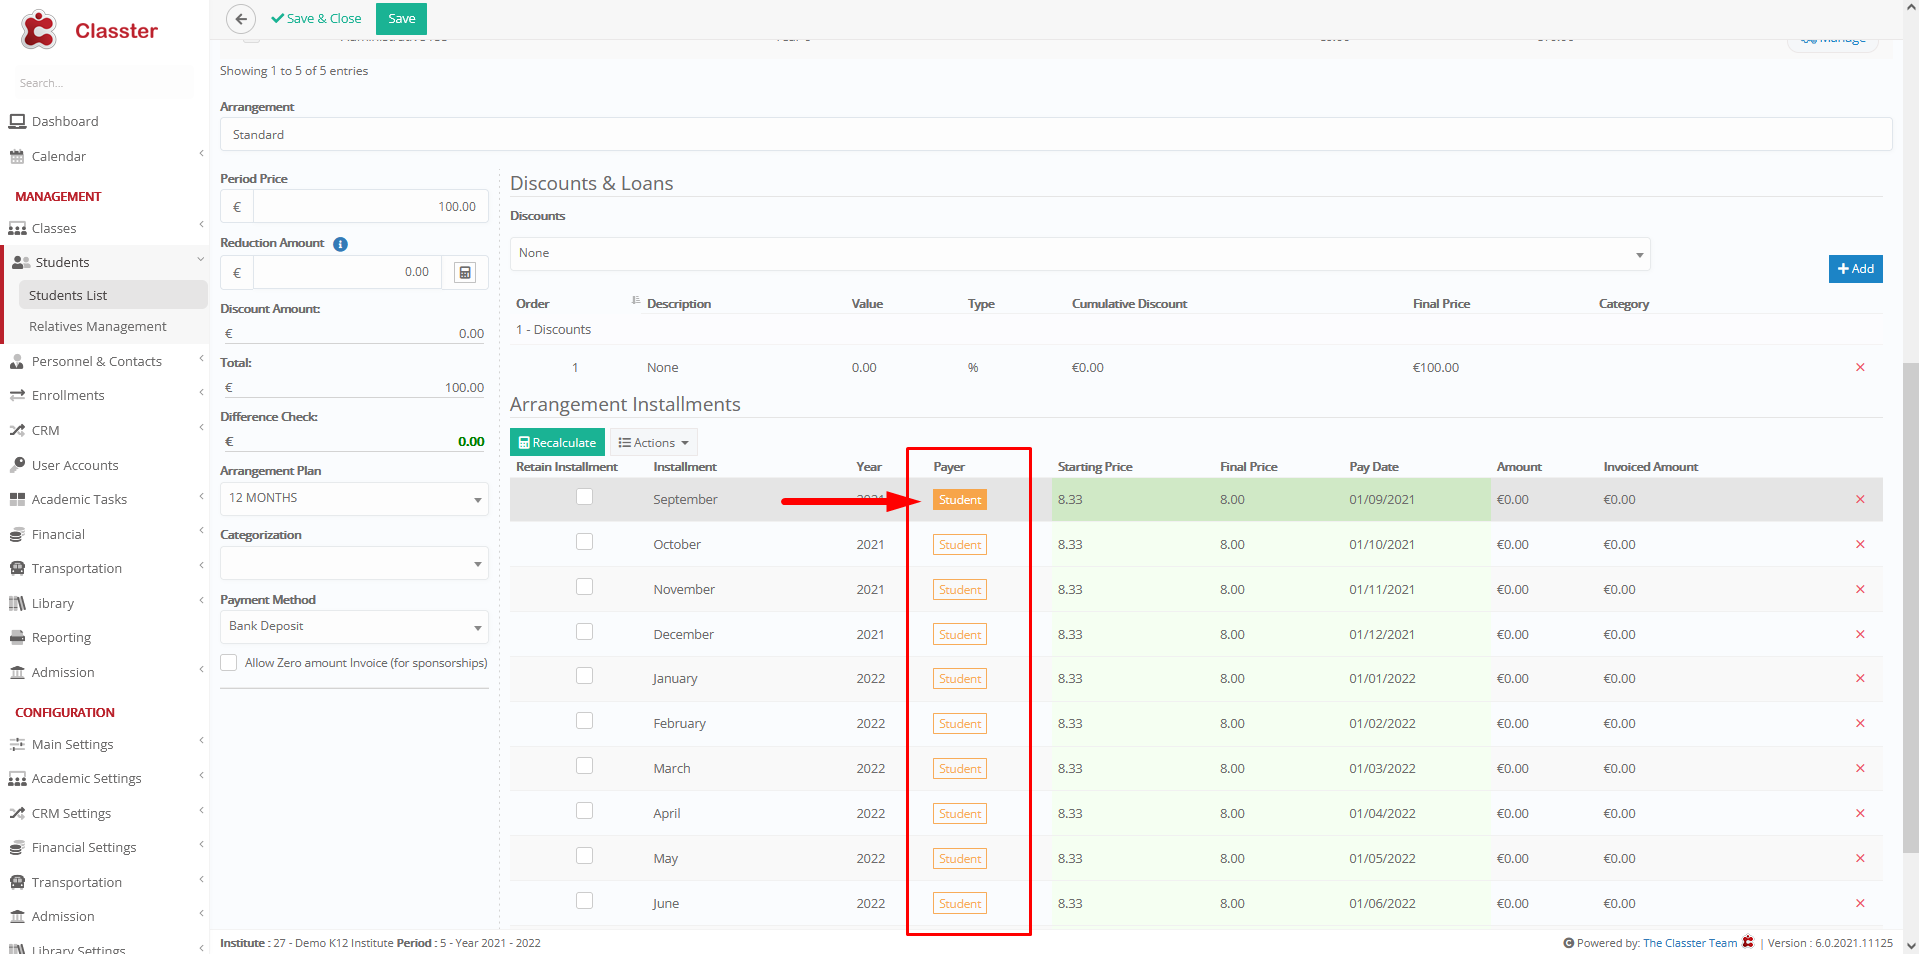
Task: Enable Allow Zero amount Invoice checkbox
Action: click(x=229, y=663)
